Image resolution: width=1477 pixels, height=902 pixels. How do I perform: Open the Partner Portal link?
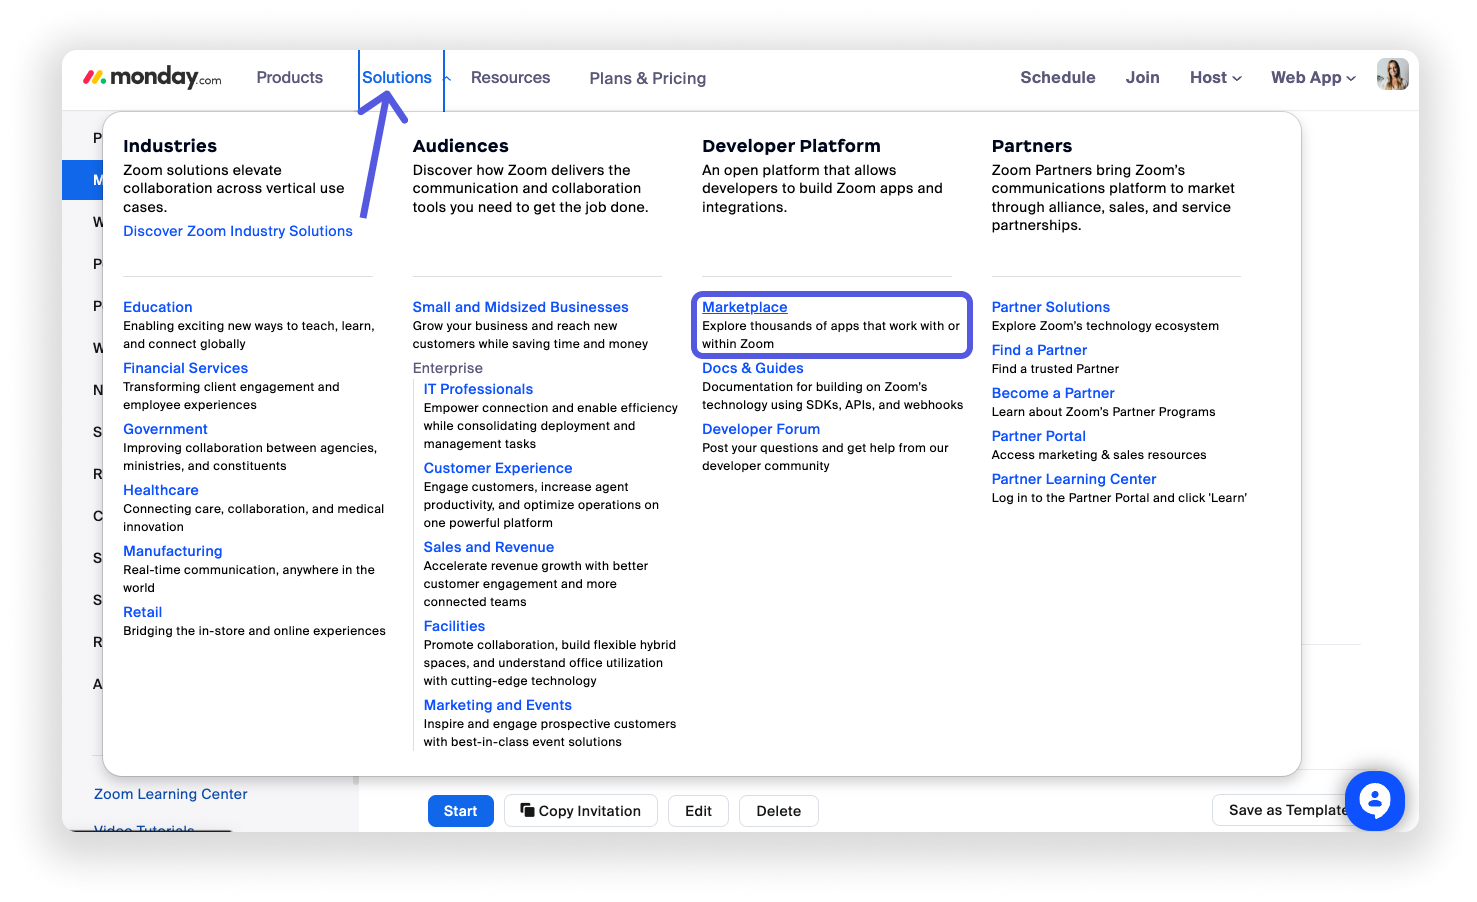click(x=1039, y=436)
